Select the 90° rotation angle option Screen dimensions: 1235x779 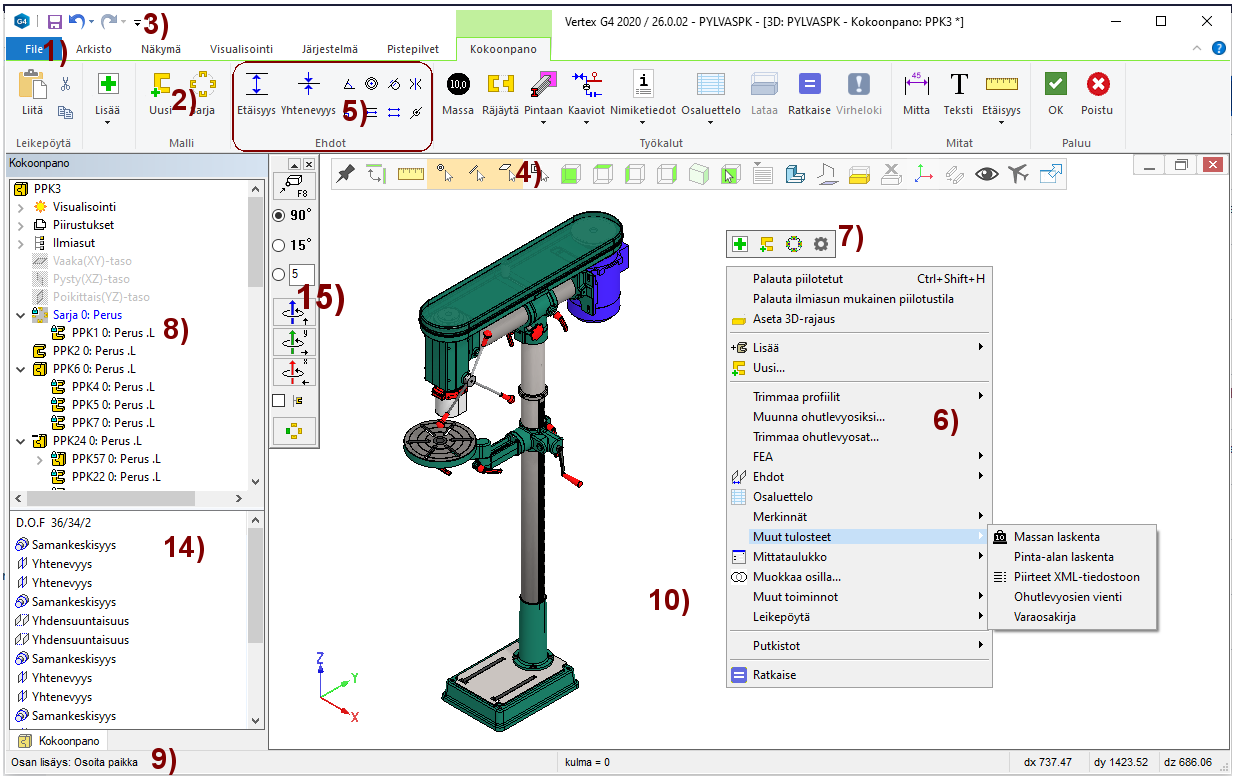tap(279, 215)
